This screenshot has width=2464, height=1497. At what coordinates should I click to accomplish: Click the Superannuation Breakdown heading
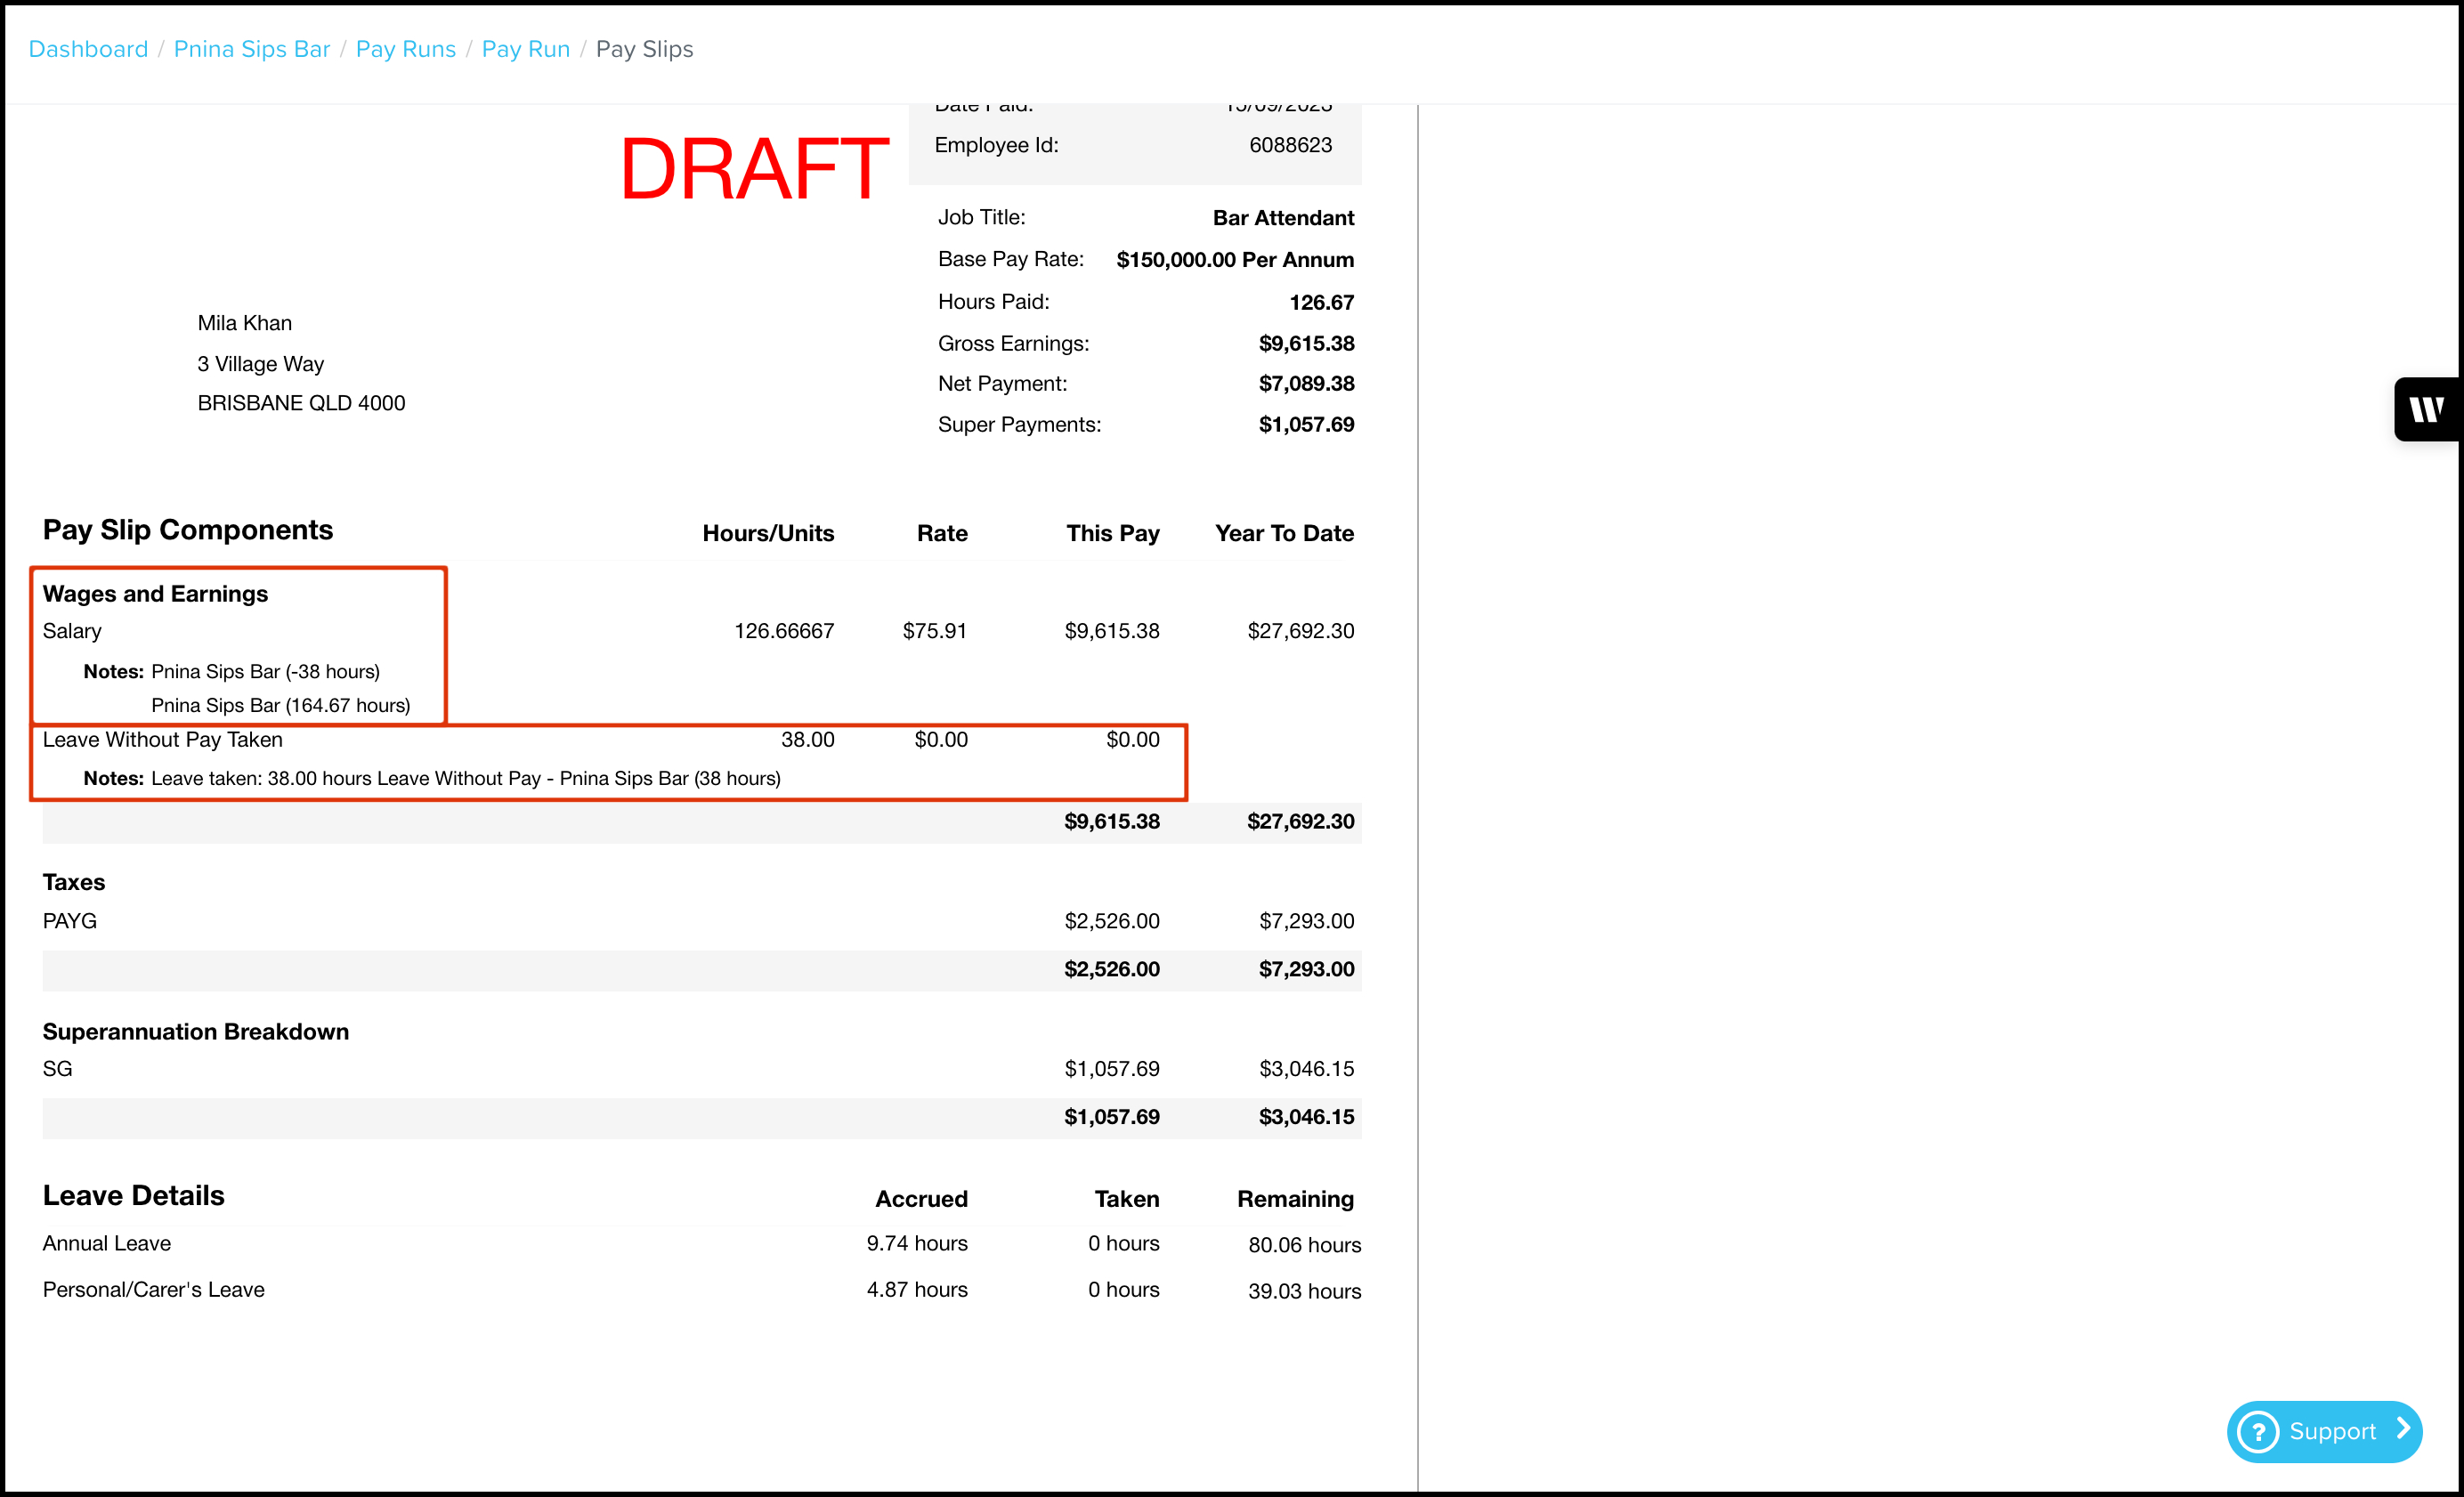click(x=196, y=1032)
